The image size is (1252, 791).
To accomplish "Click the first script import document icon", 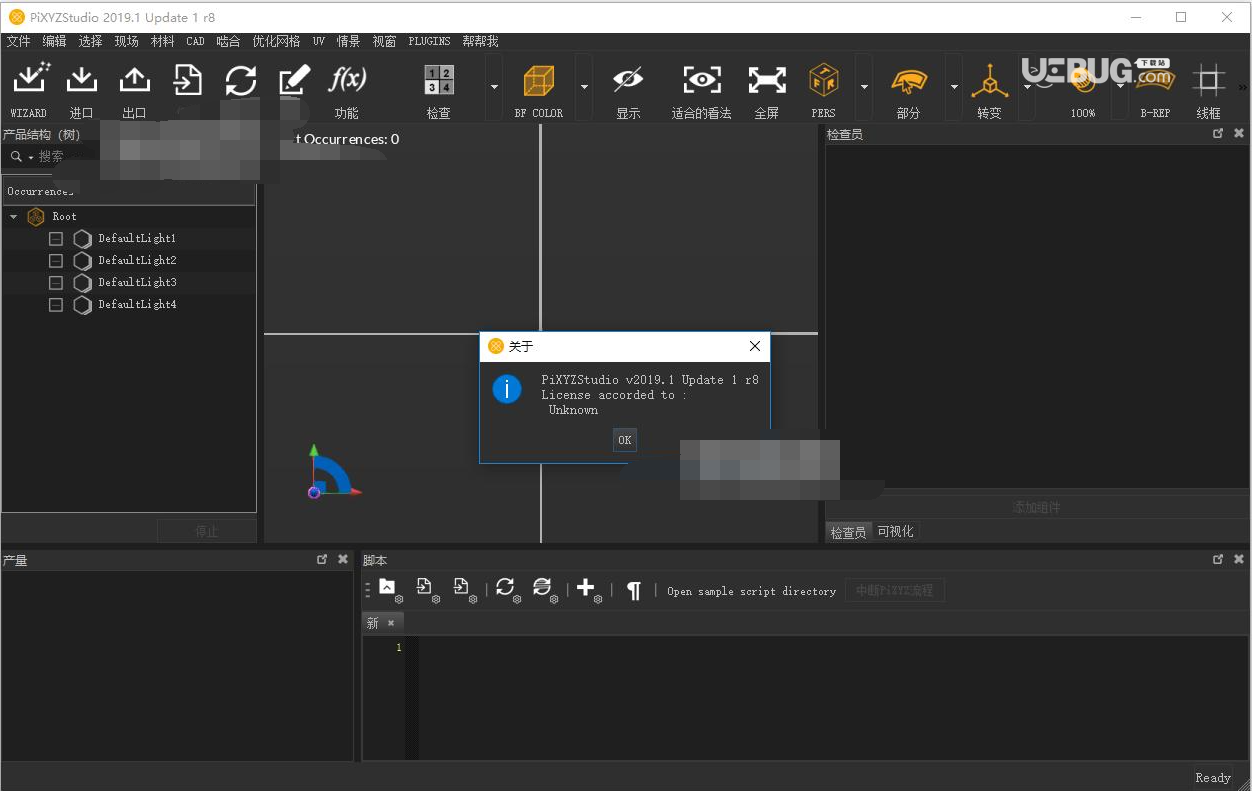I will (x=425, y=589).
